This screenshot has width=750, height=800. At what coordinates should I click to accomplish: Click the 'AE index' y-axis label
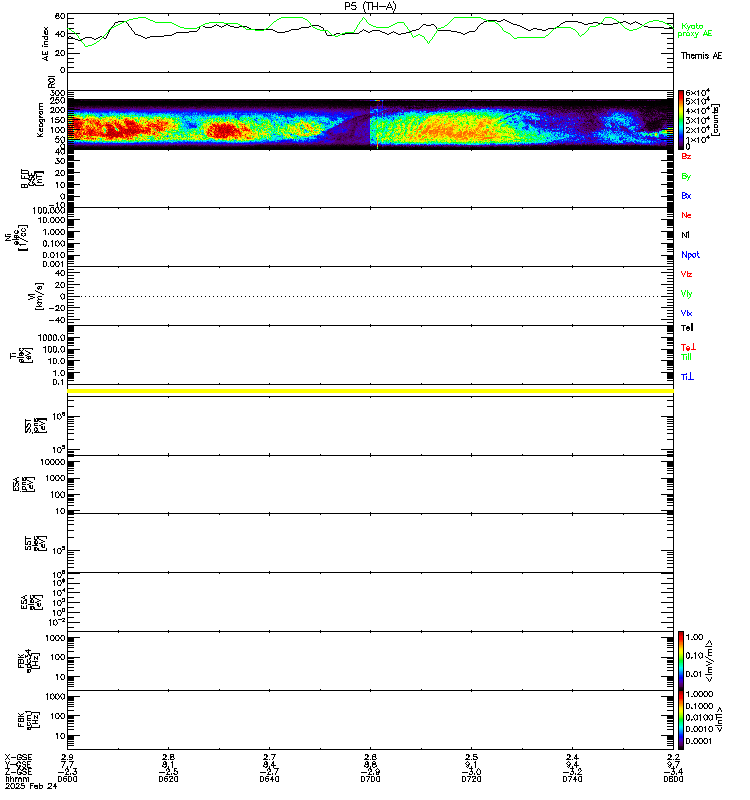point(45,44)
